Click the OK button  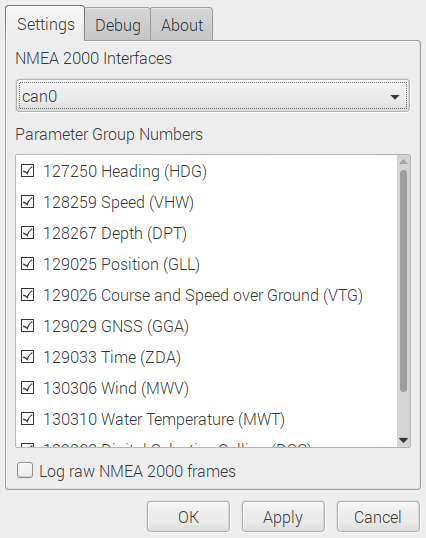tap(188, 517)
